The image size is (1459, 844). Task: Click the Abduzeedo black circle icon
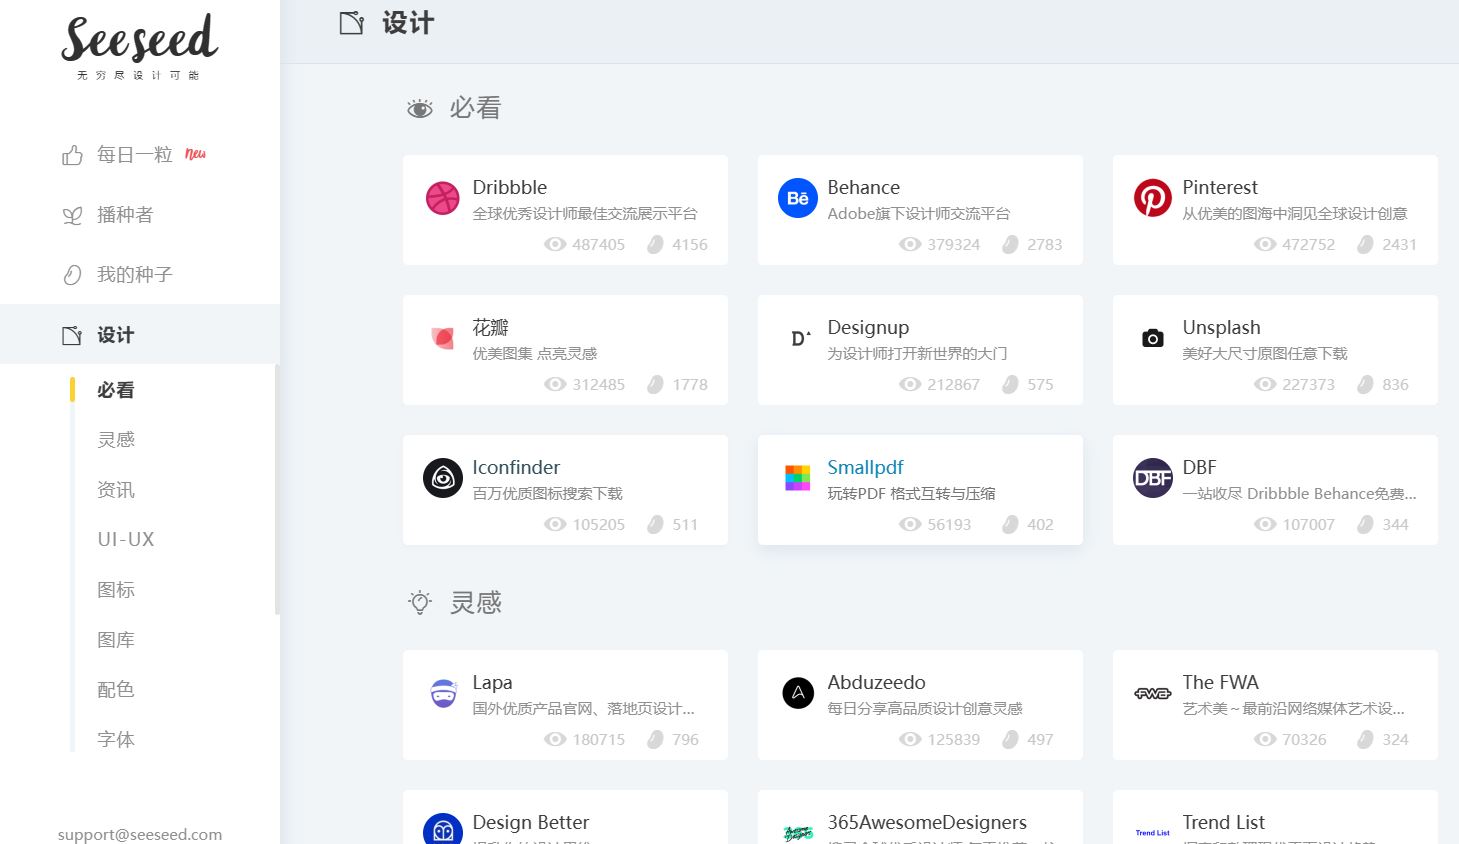click(x=797, y=693)
